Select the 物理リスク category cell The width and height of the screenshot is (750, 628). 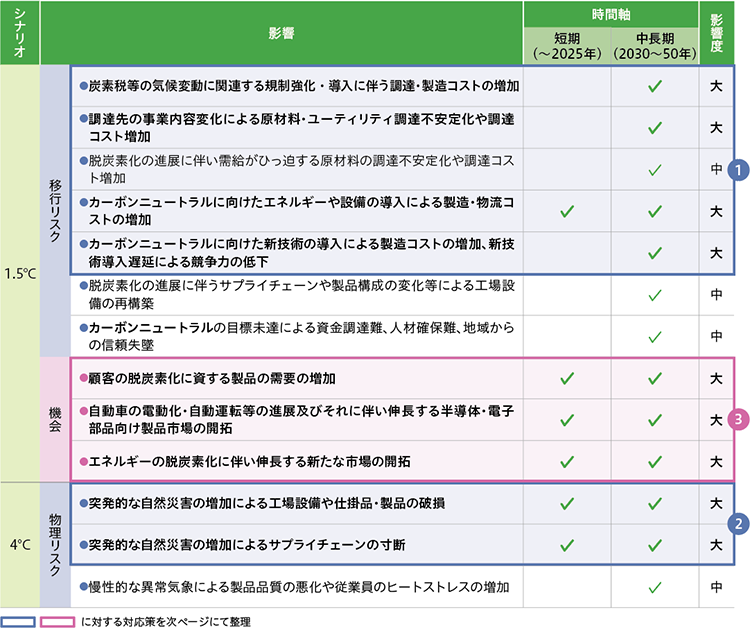pyautogui.click(x=54, y=545)
